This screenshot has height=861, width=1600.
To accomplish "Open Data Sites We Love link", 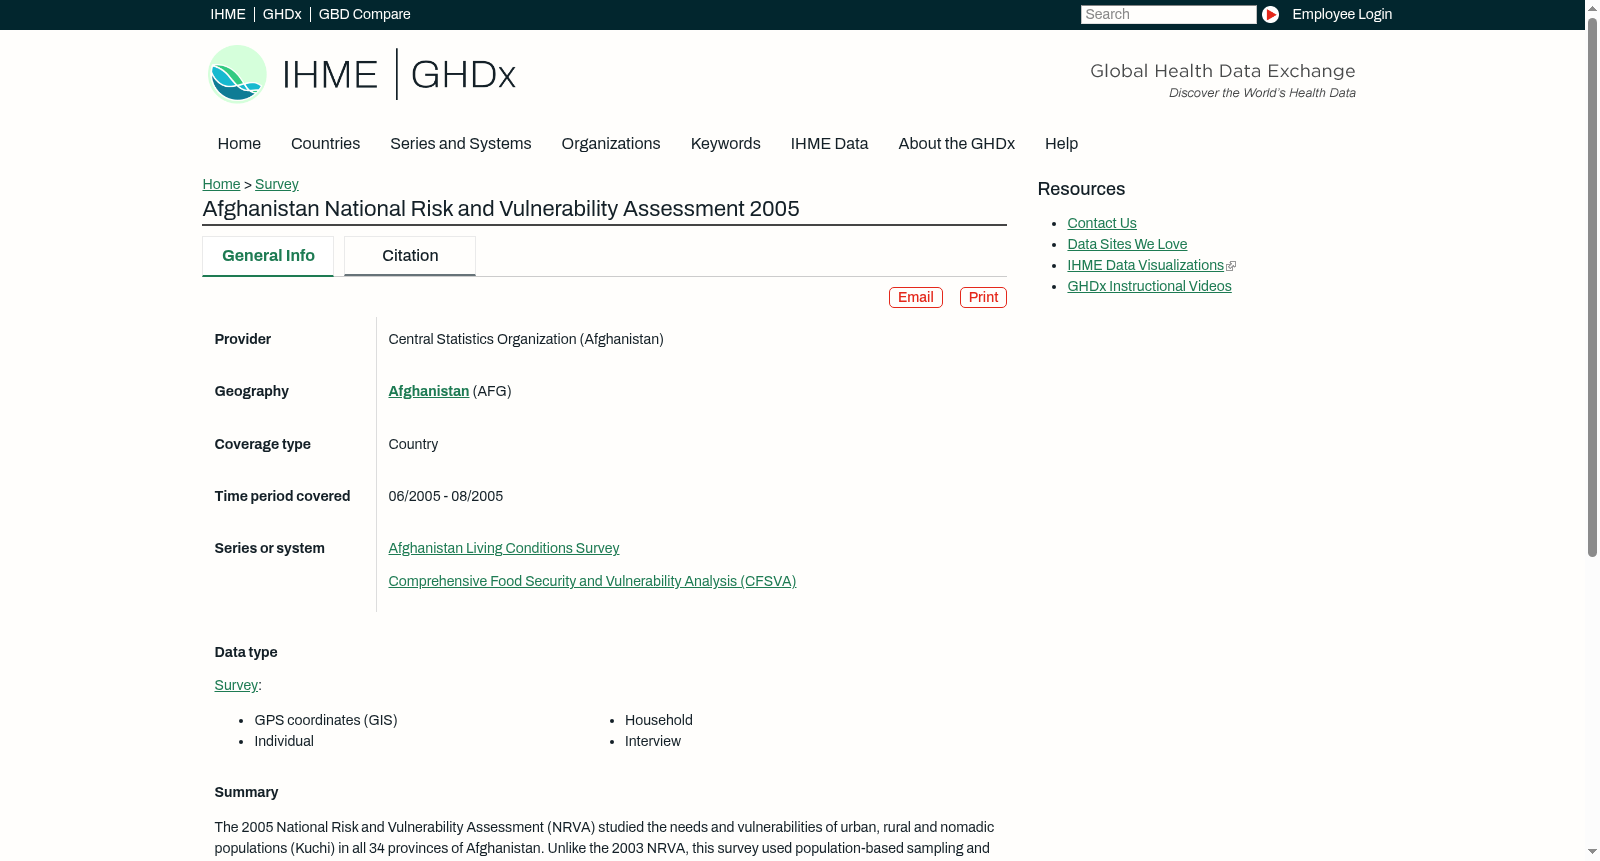I will coord(1127,244).
